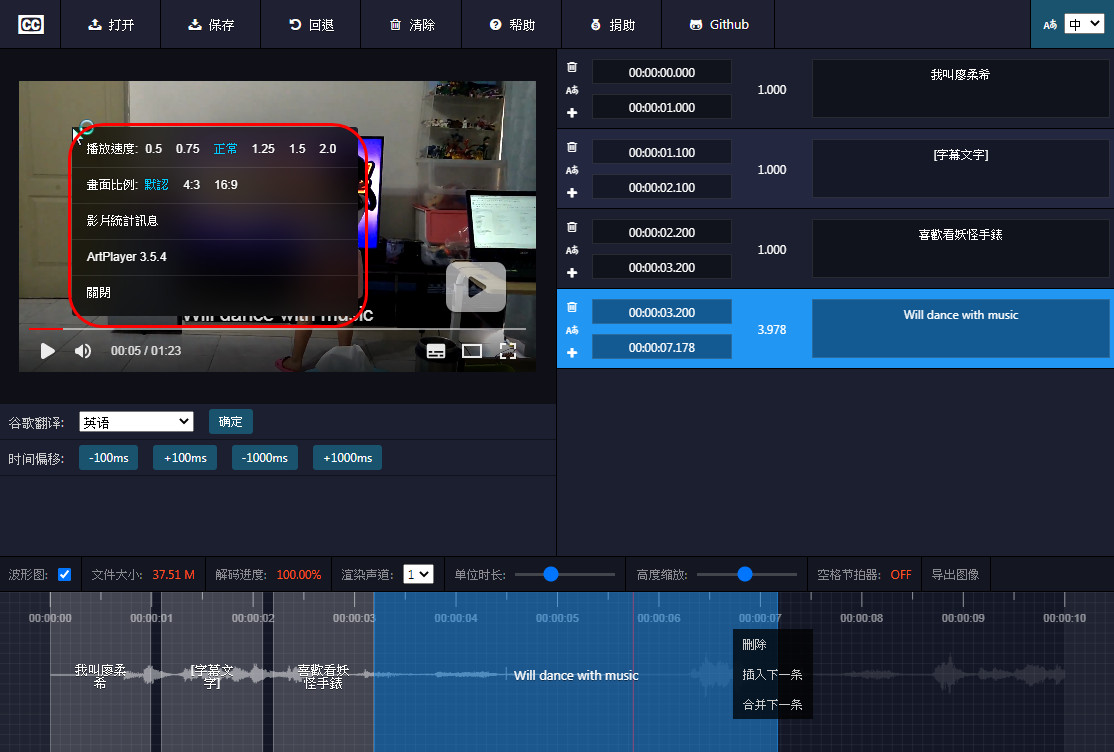Edit the 我叫廖柔希 subtitle text box
This screenshot has width=1114, height=752.
[961, 89]
